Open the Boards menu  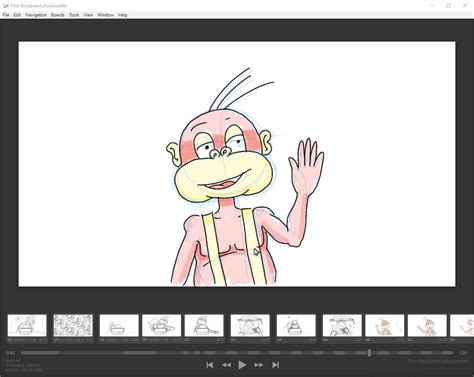click(x=58, y=15)
